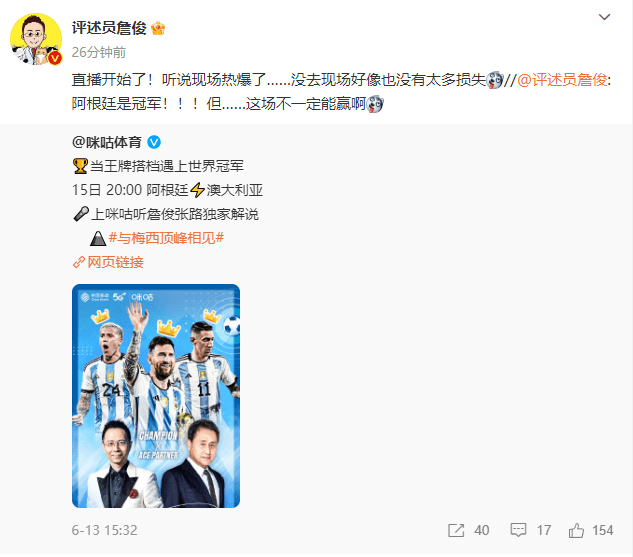The width and height of the screenshot is (633, 557).
Task: Click the repost share icon
Action: [x=456, y=530]
